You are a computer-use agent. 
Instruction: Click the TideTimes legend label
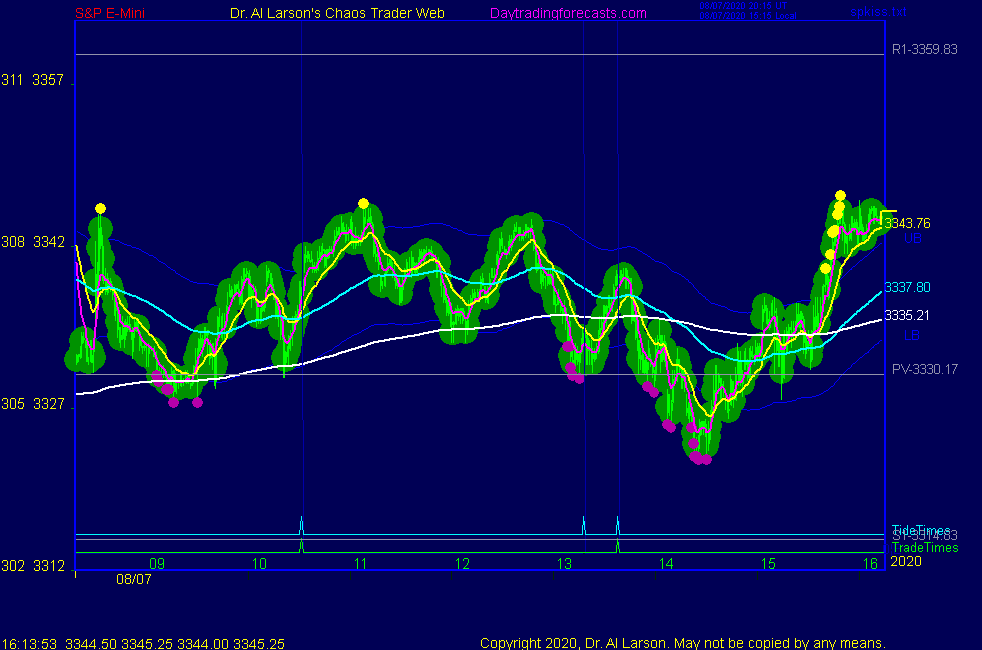tap(921, 530)
